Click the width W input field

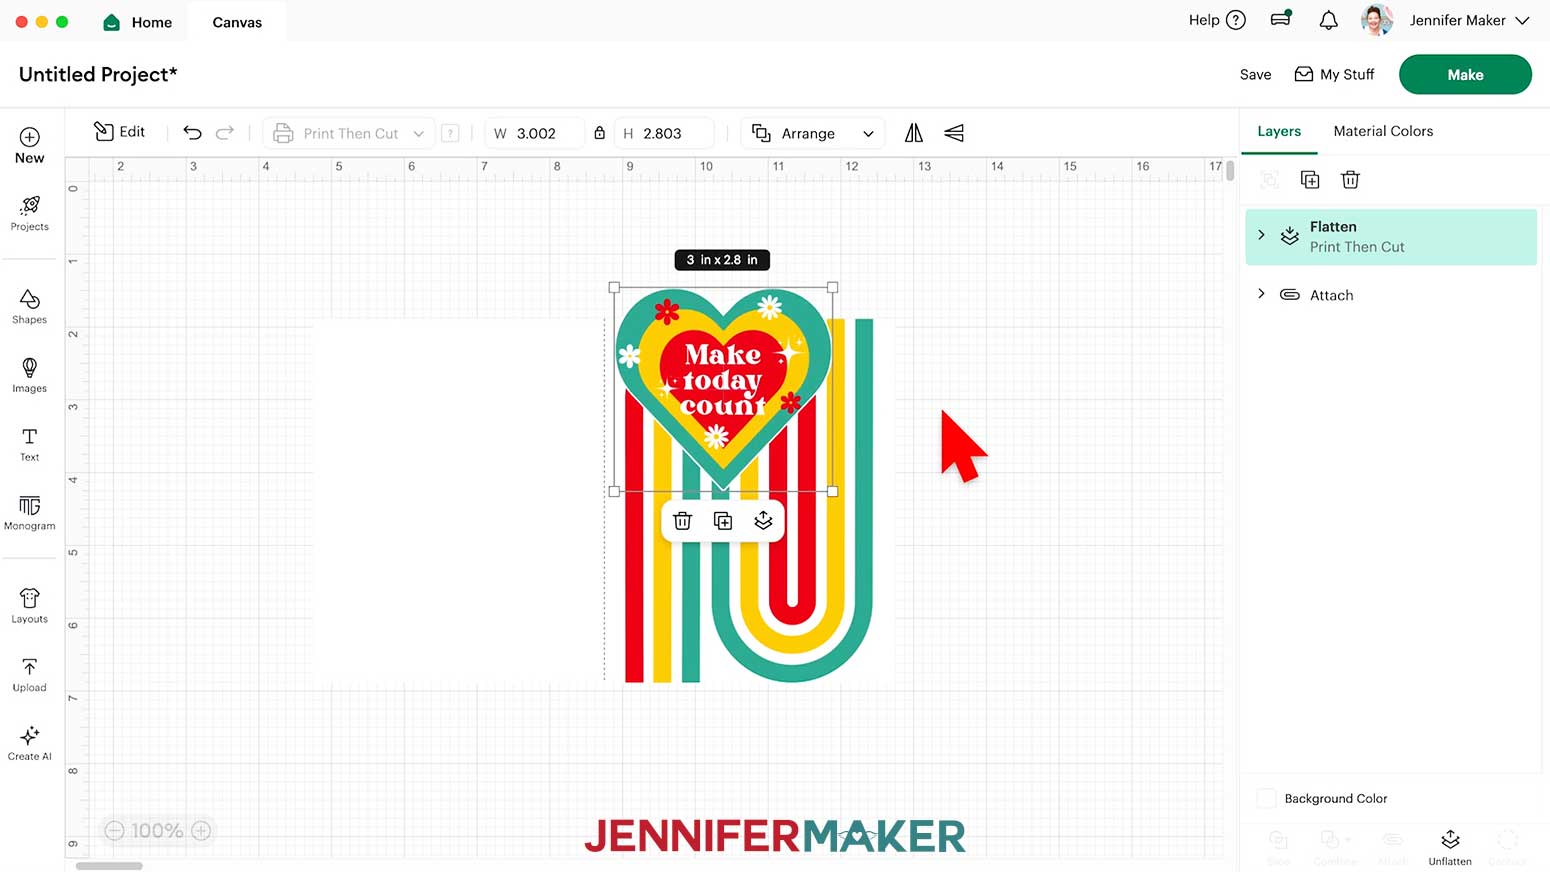535,133
